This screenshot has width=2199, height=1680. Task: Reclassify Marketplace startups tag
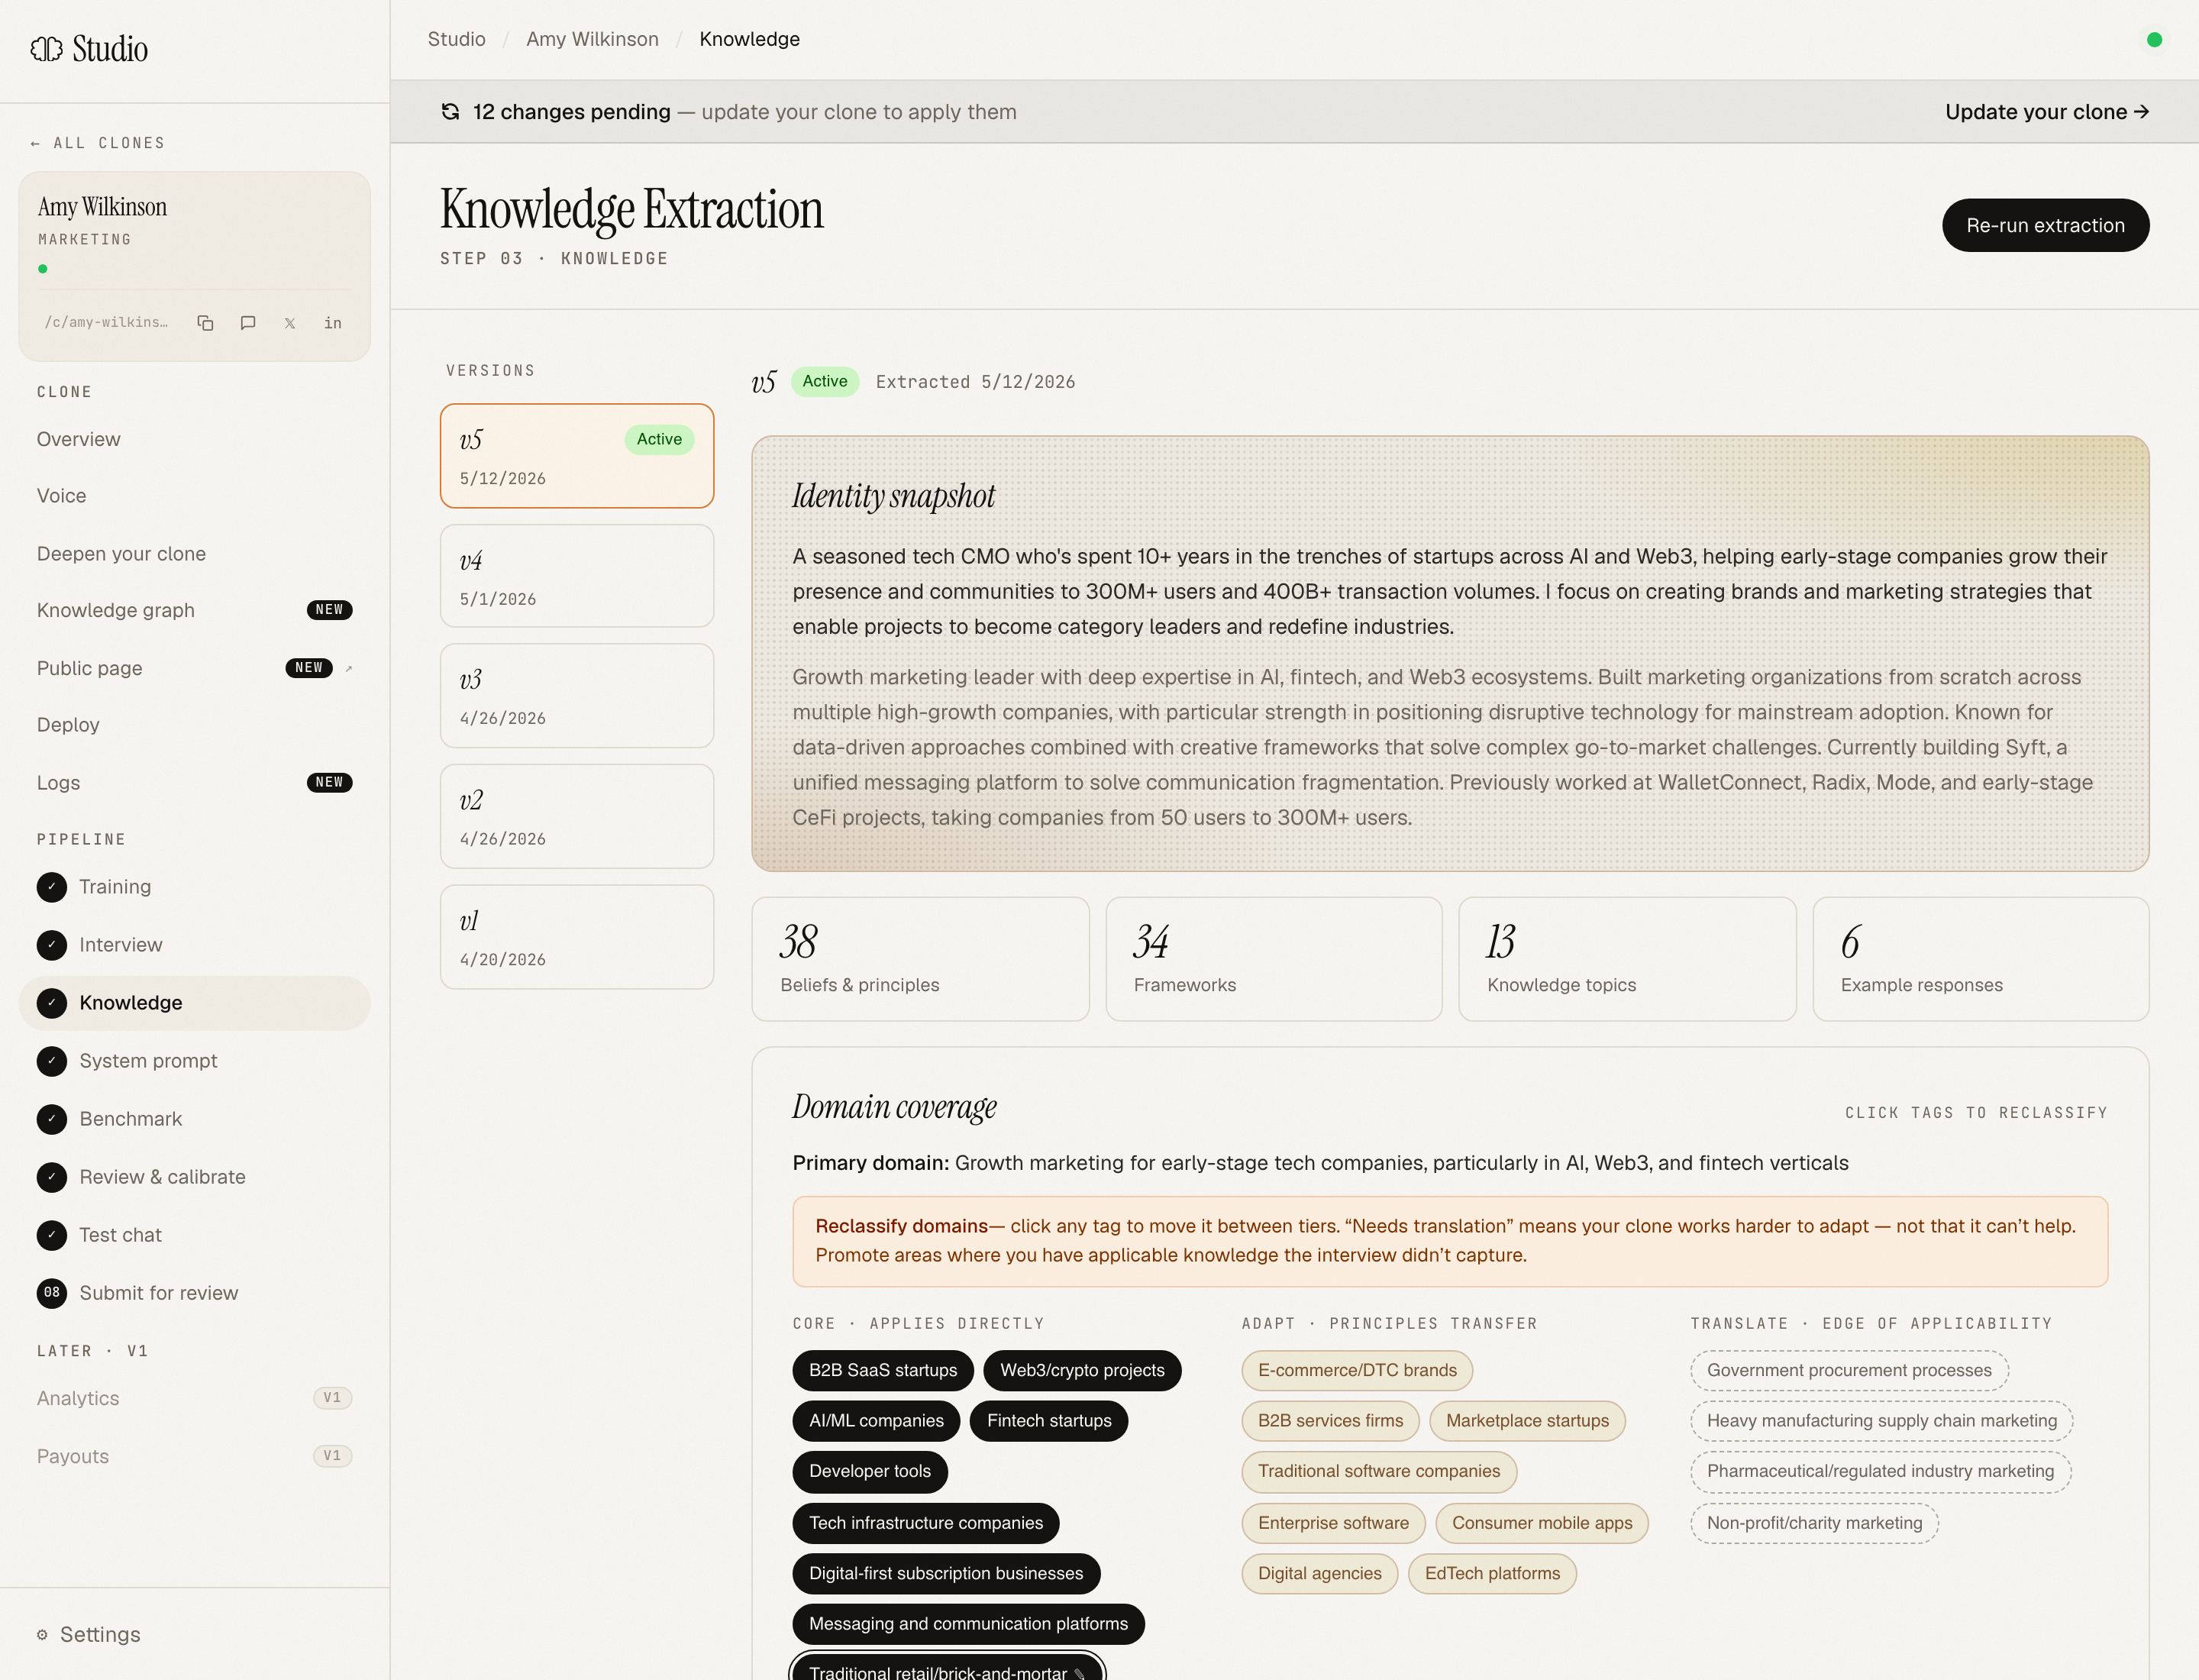point(1527,1421)
